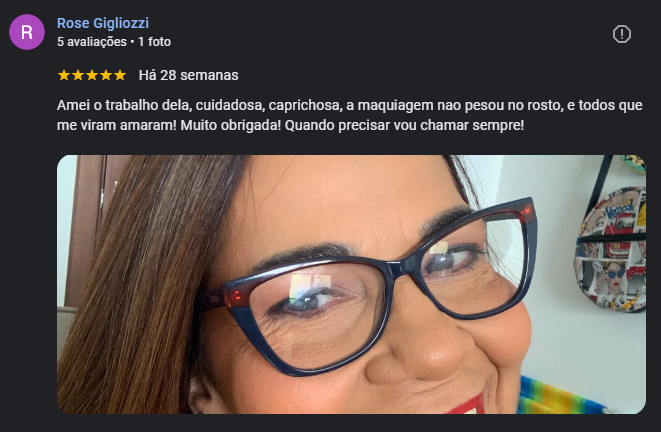
Task: View the reviewer's 5 avaliações count
Action: 92,42
